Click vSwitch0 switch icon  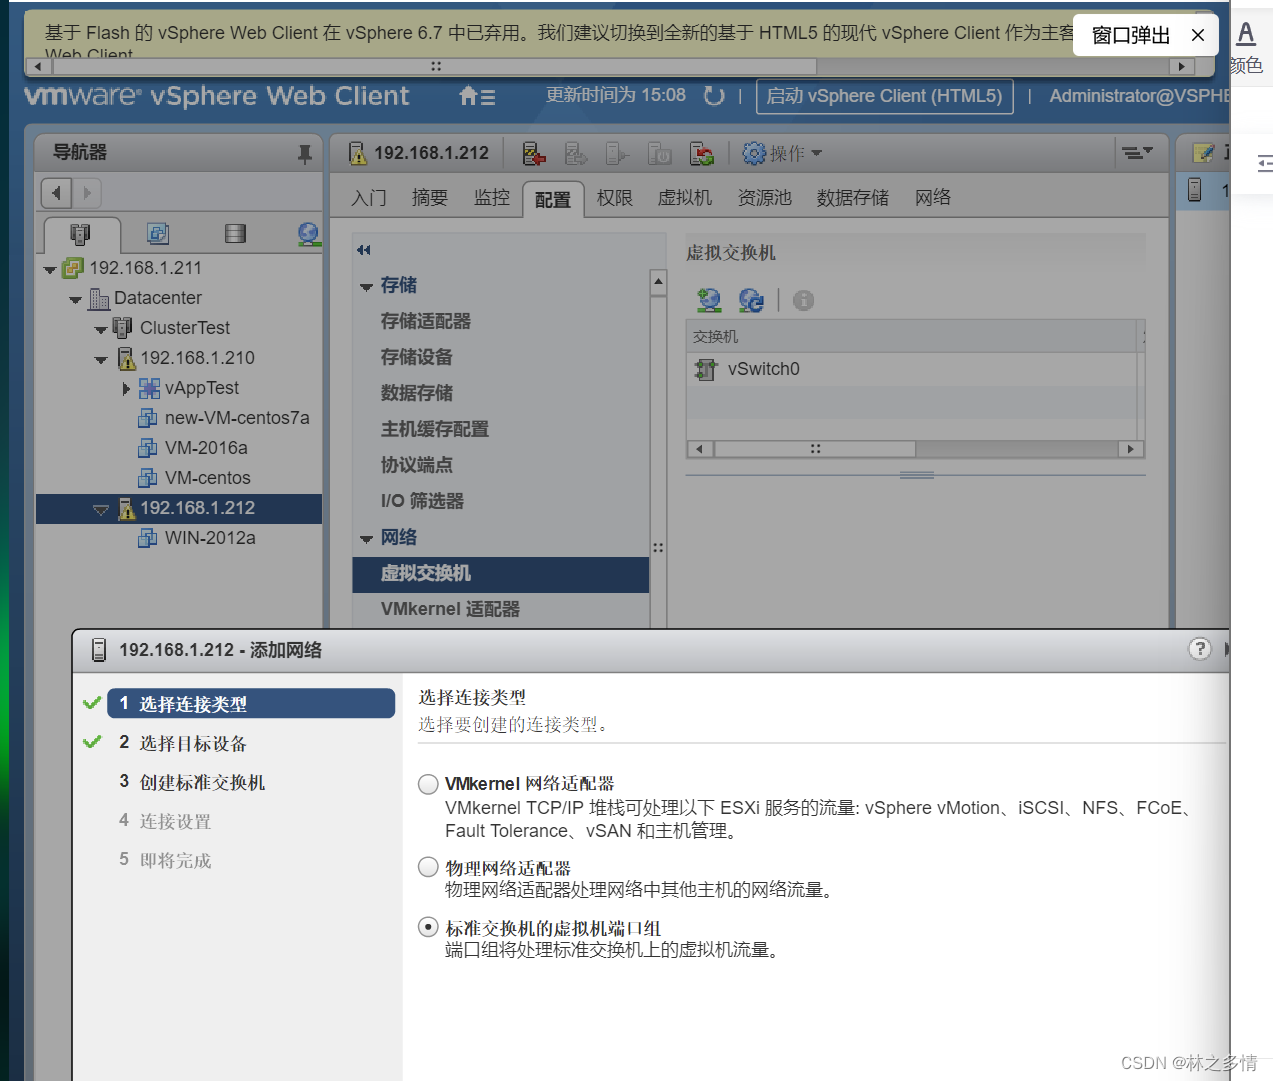point(706,369)
